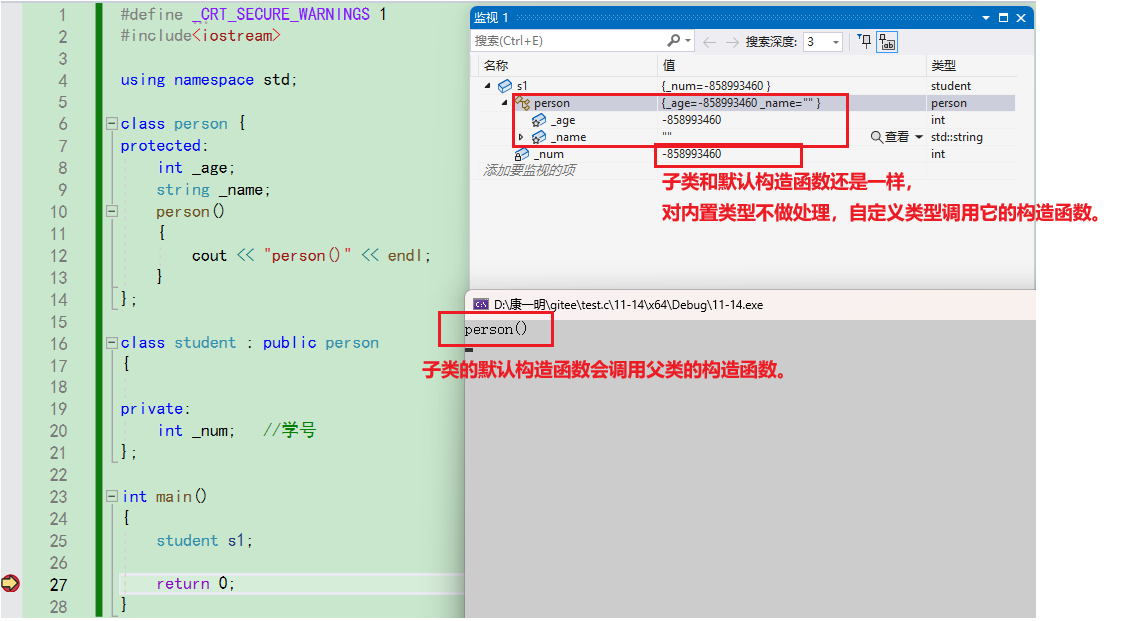Click the 'string _name;' declaration
The image size is (1130, 621).
(x=213, y=189)
